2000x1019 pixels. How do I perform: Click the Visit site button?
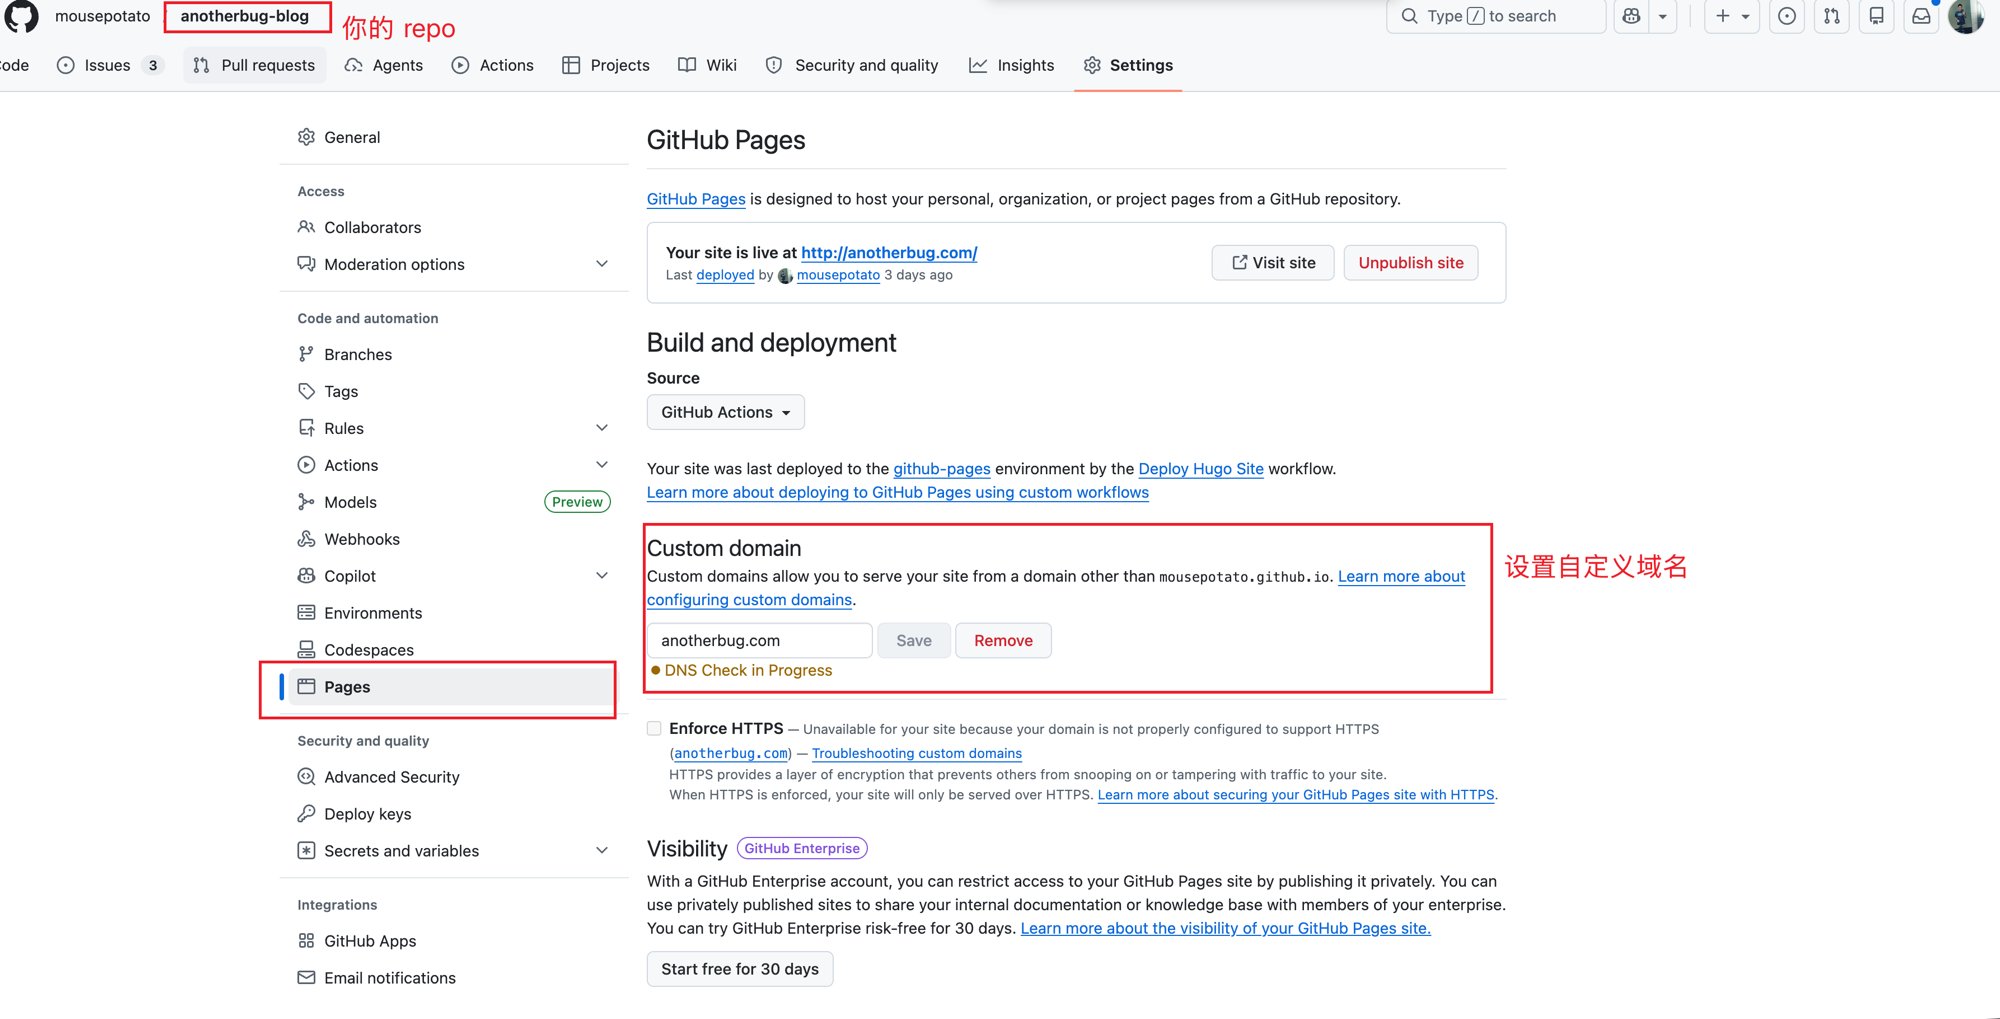tap(1273, 263)
